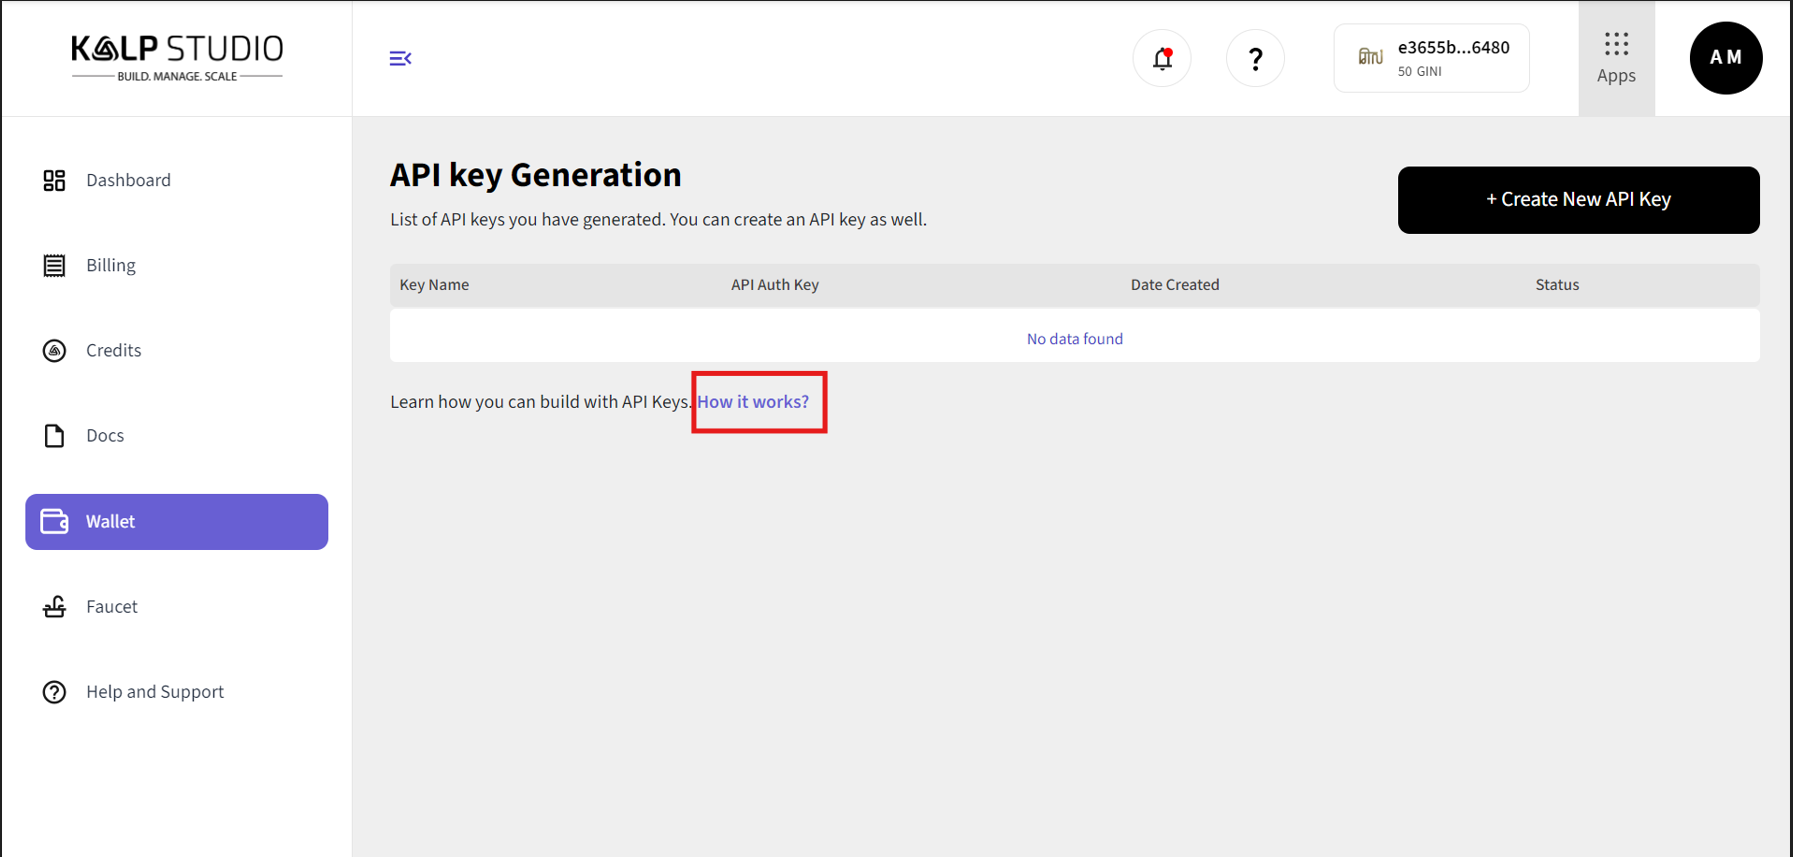Click the Status column header

click(1556, 285)
